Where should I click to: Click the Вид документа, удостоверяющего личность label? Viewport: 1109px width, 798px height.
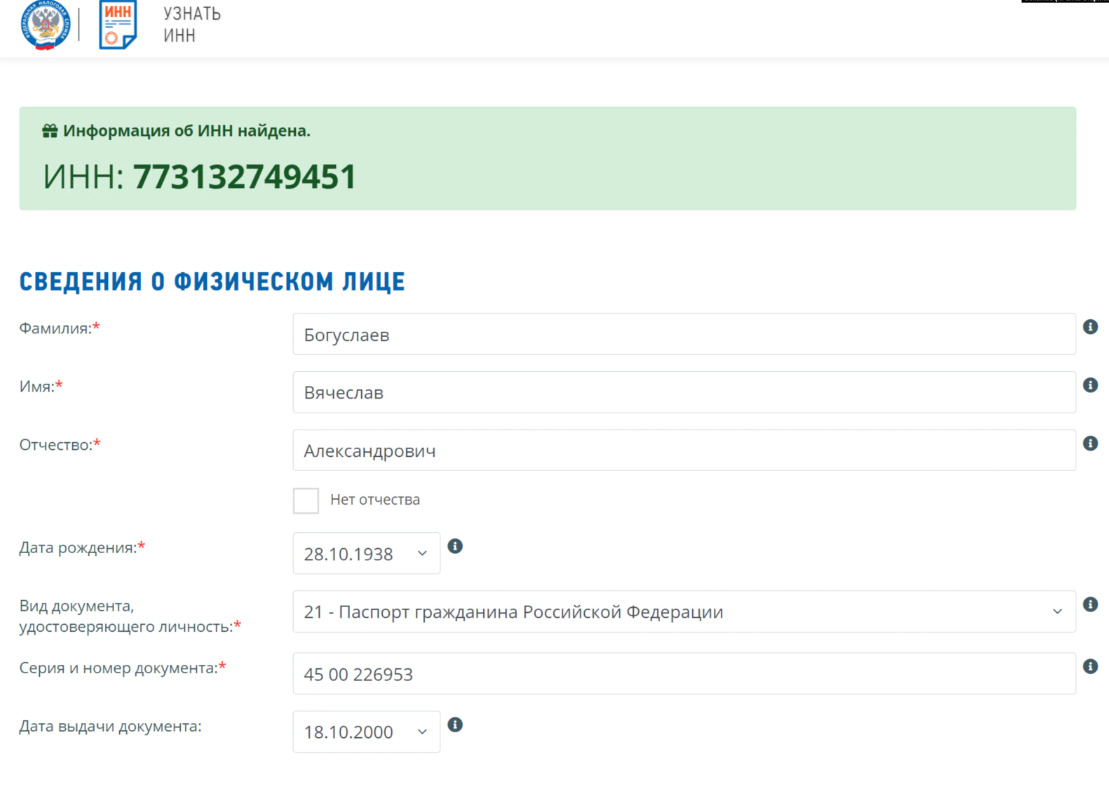pyautogui.click(x=130, y=616)
